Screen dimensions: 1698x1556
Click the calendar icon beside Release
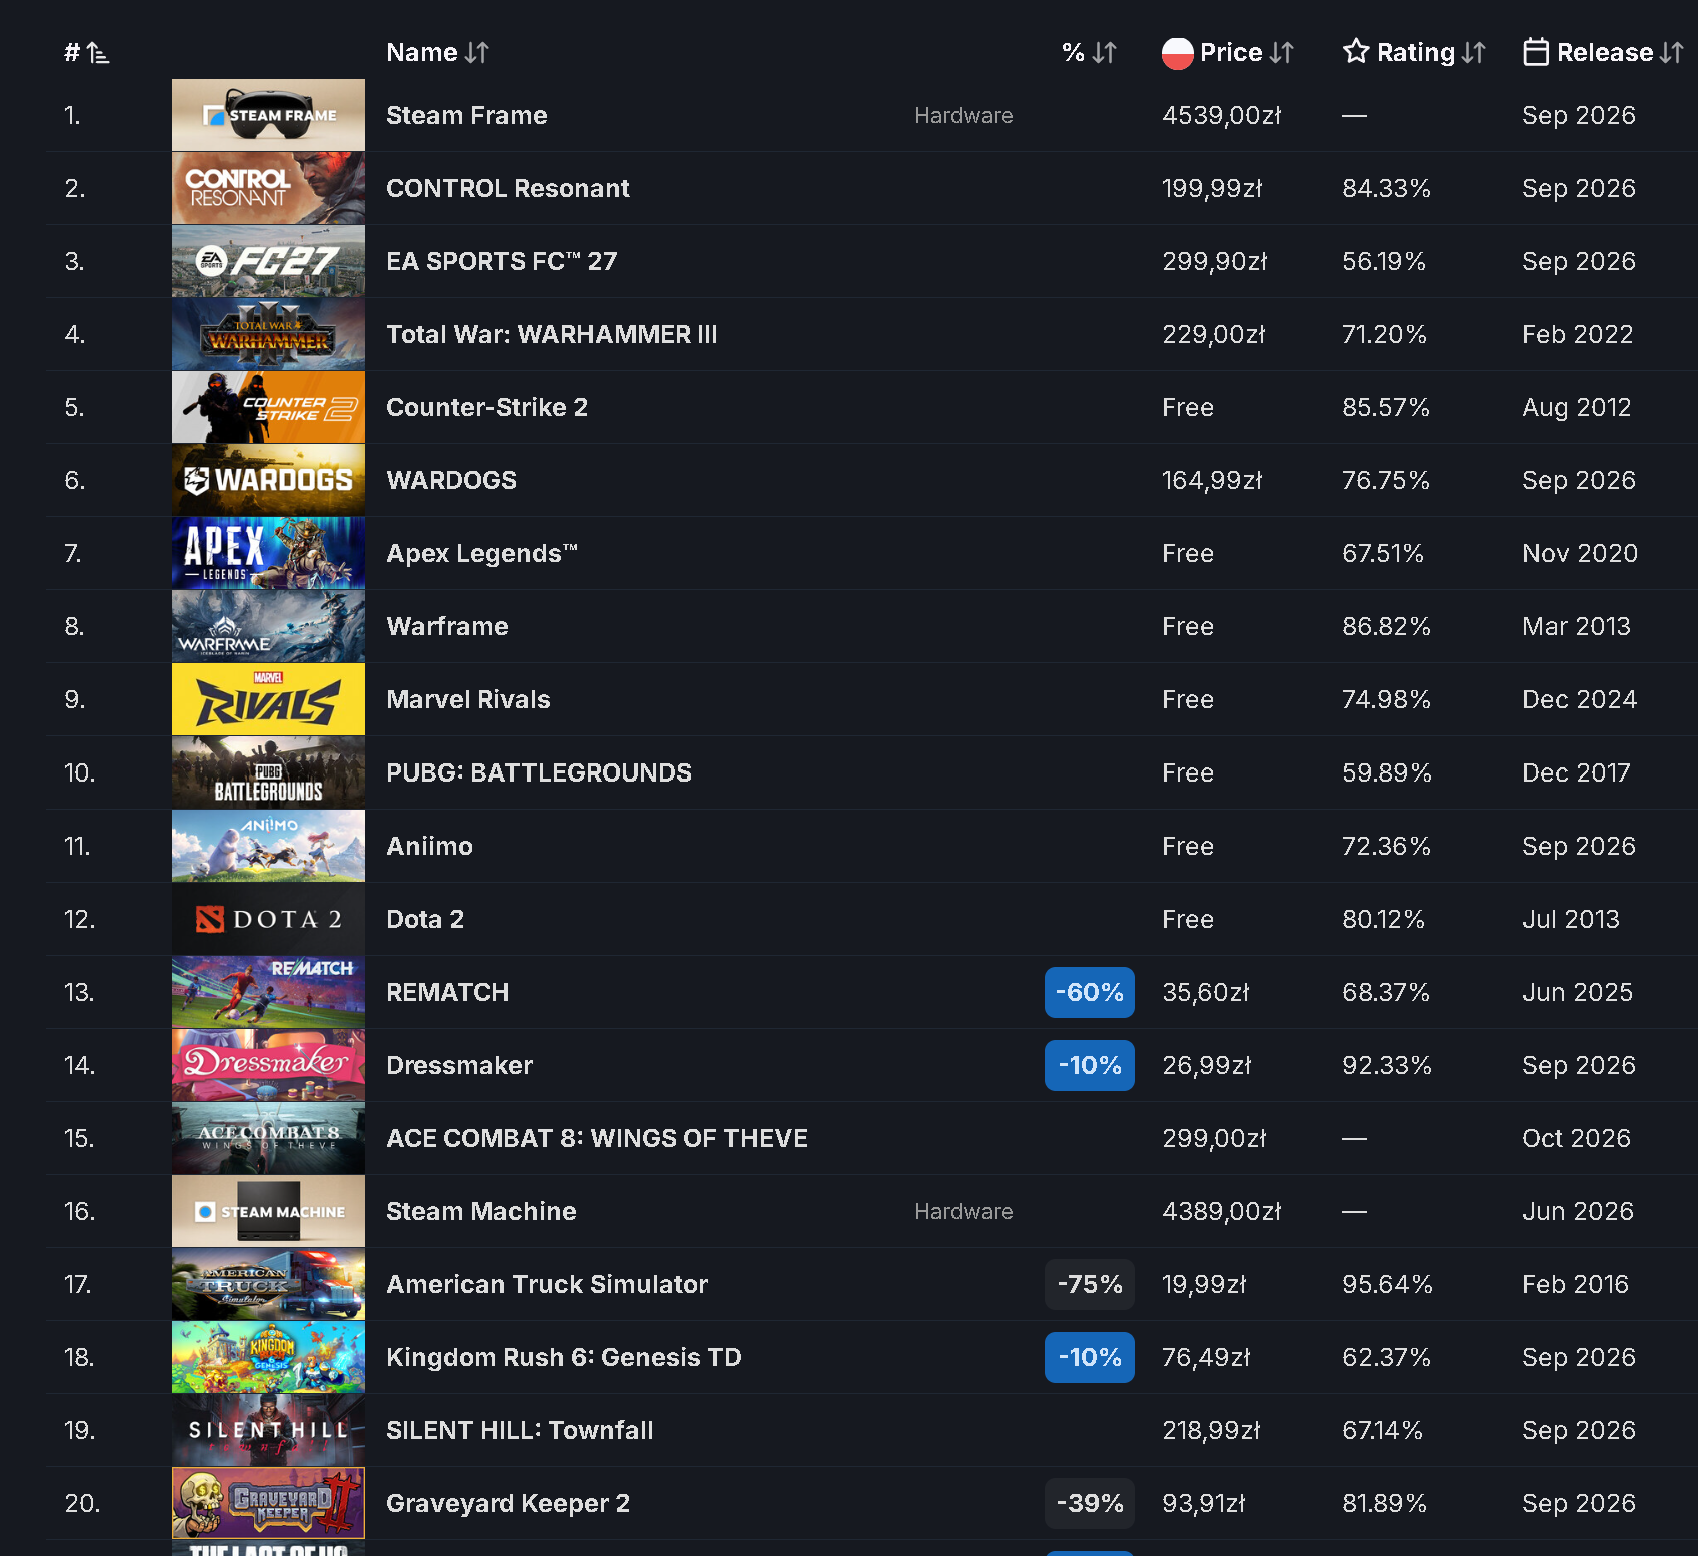(x=1536, y=52)
